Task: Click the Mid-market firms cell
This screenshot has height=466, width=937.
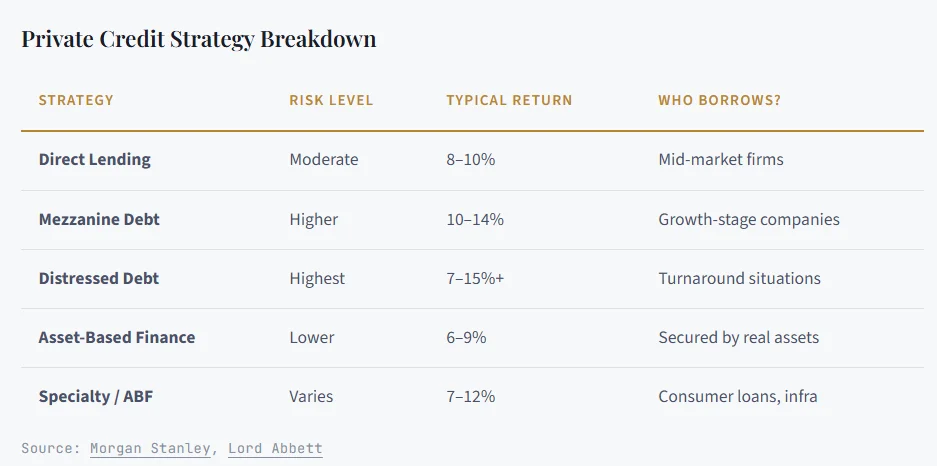Action: pos(721,159)
